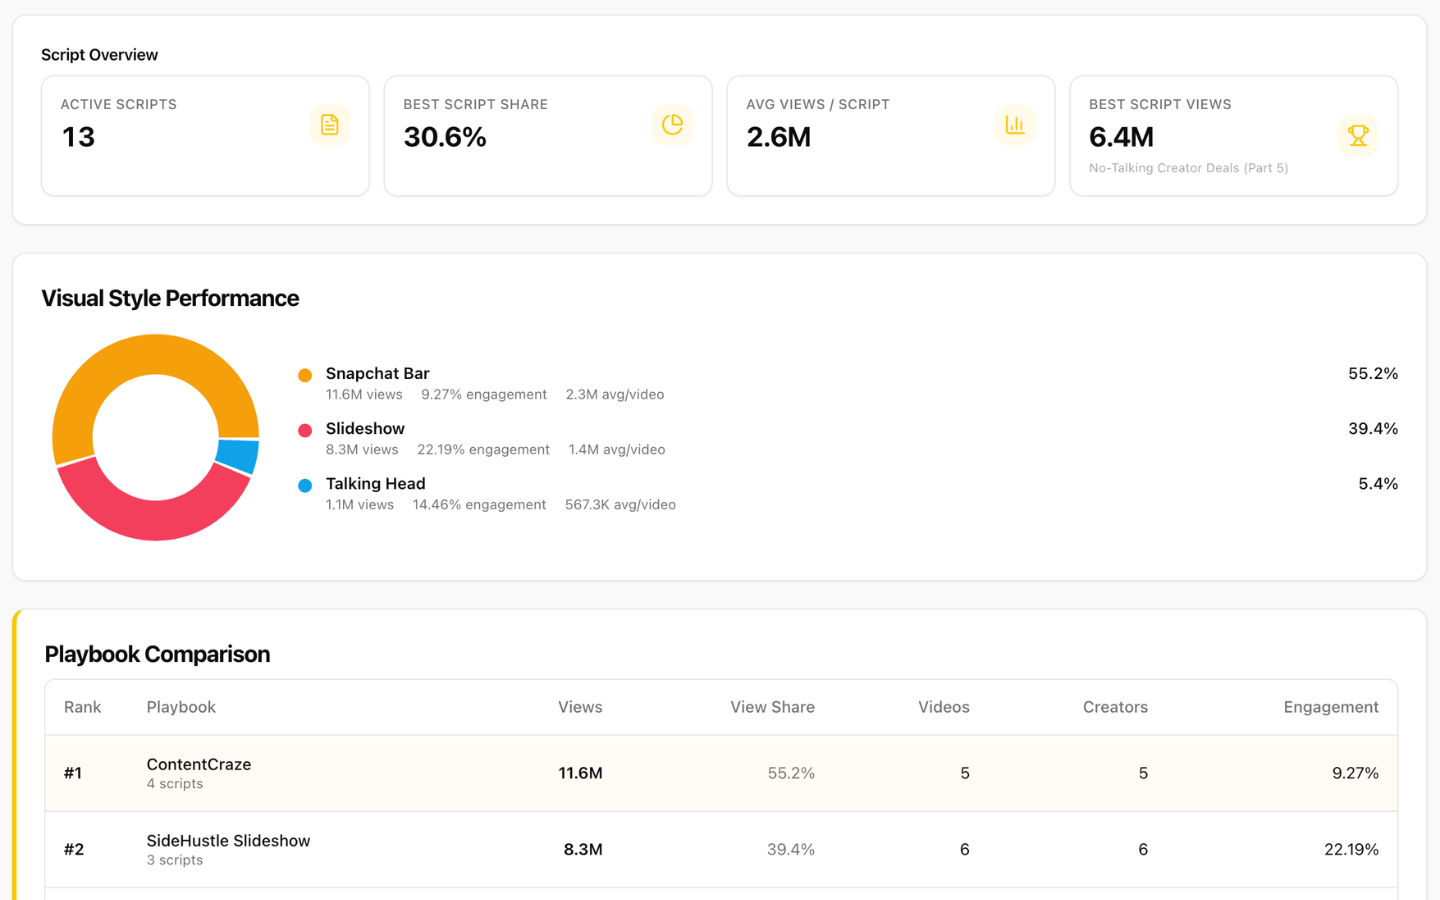
Task: Click the bar chart icon on Avg Views card
Action: (1015, 124)
